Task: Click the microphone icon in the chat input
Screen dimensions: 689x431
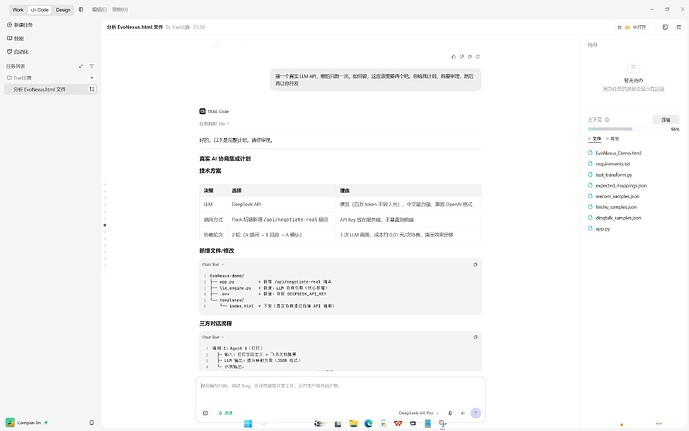Action: 450,413
